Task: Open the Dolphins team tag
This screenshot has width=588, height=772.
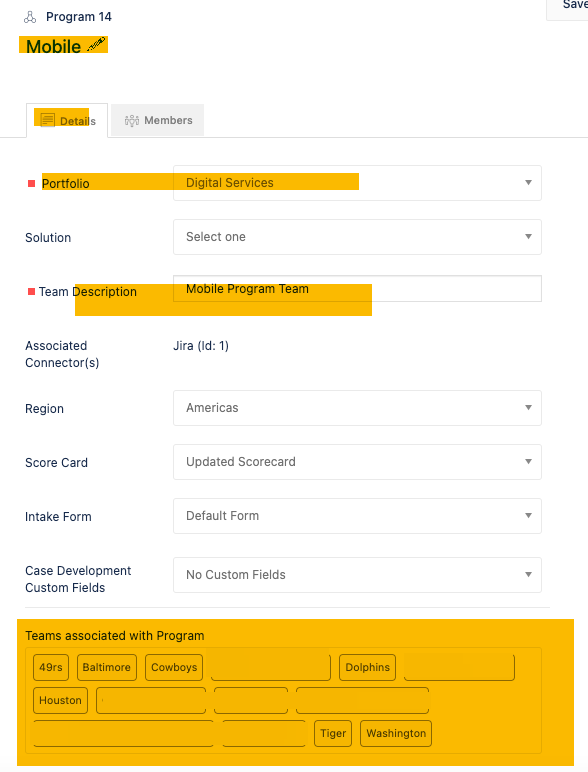Action: click(x=367, y=668)
